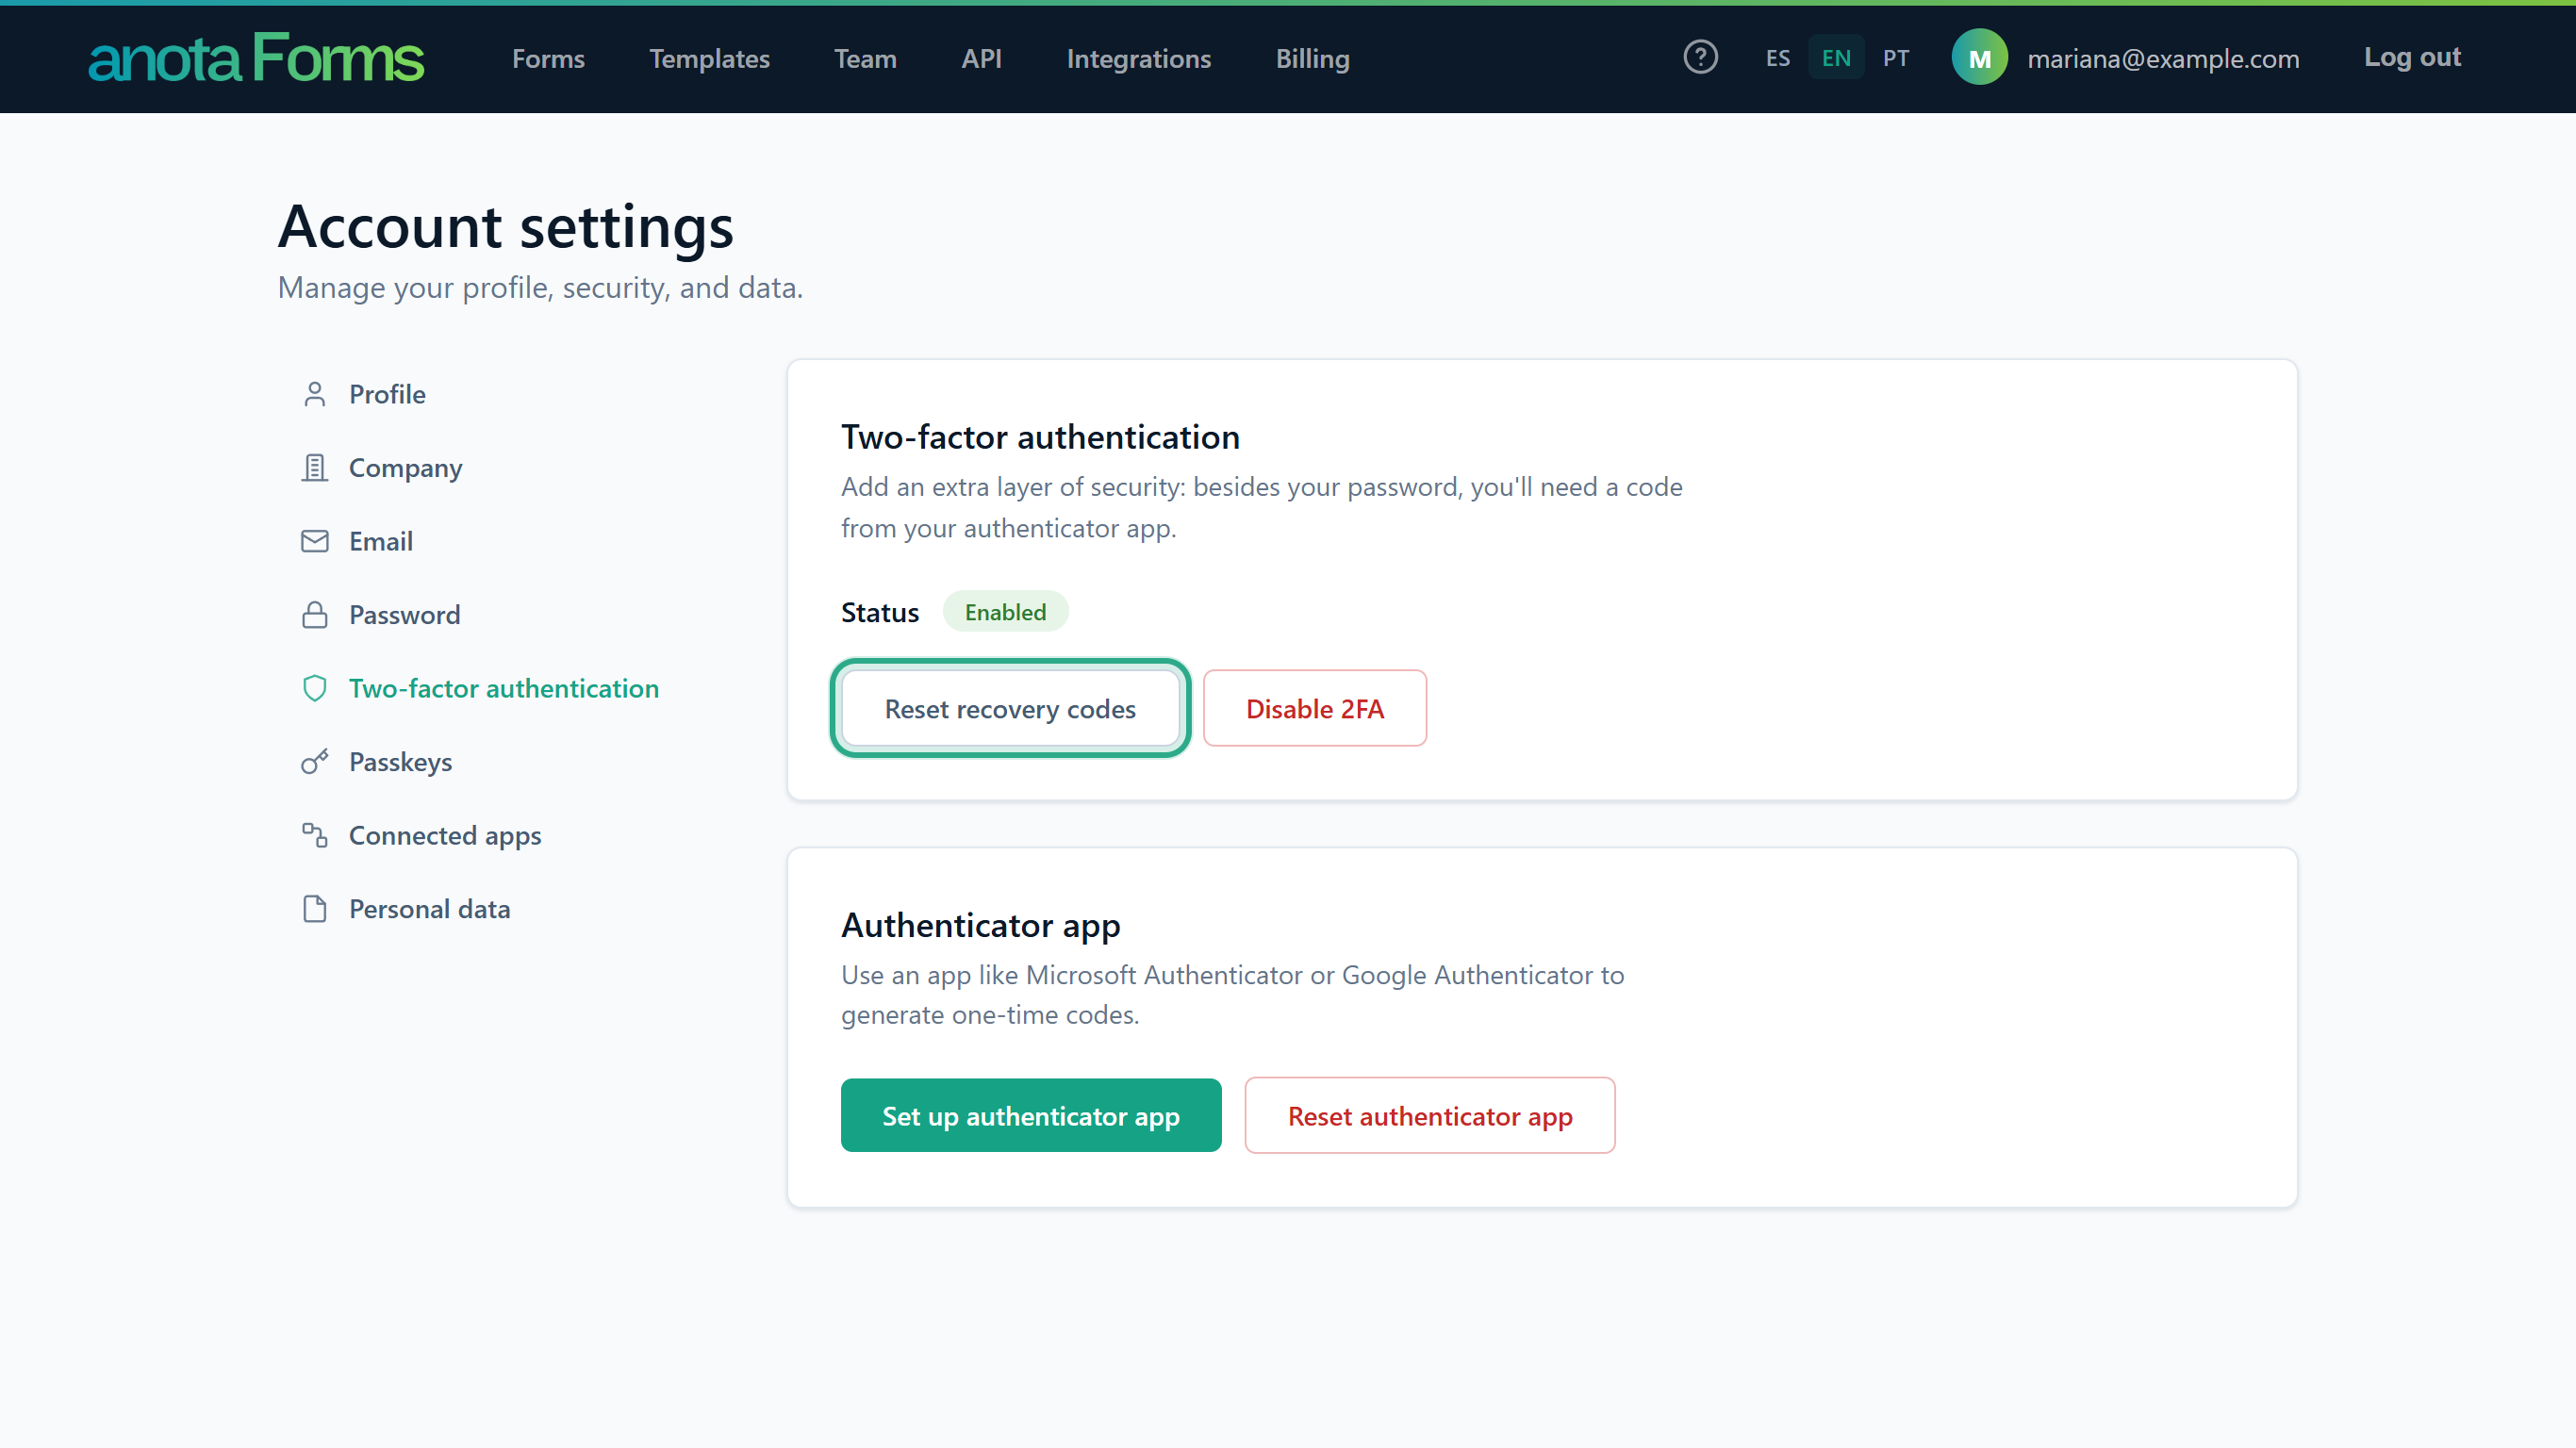Open the Templates menu item
Viewport: 2576px width, 1448px height.
point(709,59)
